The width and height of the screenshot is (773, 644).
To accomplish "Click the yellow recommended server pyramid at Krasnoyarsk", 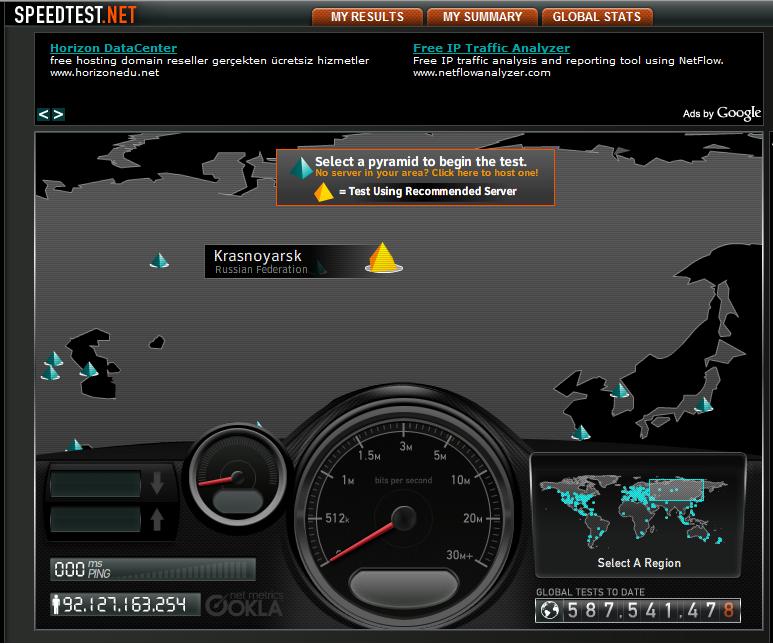I will tap(381, 258).
